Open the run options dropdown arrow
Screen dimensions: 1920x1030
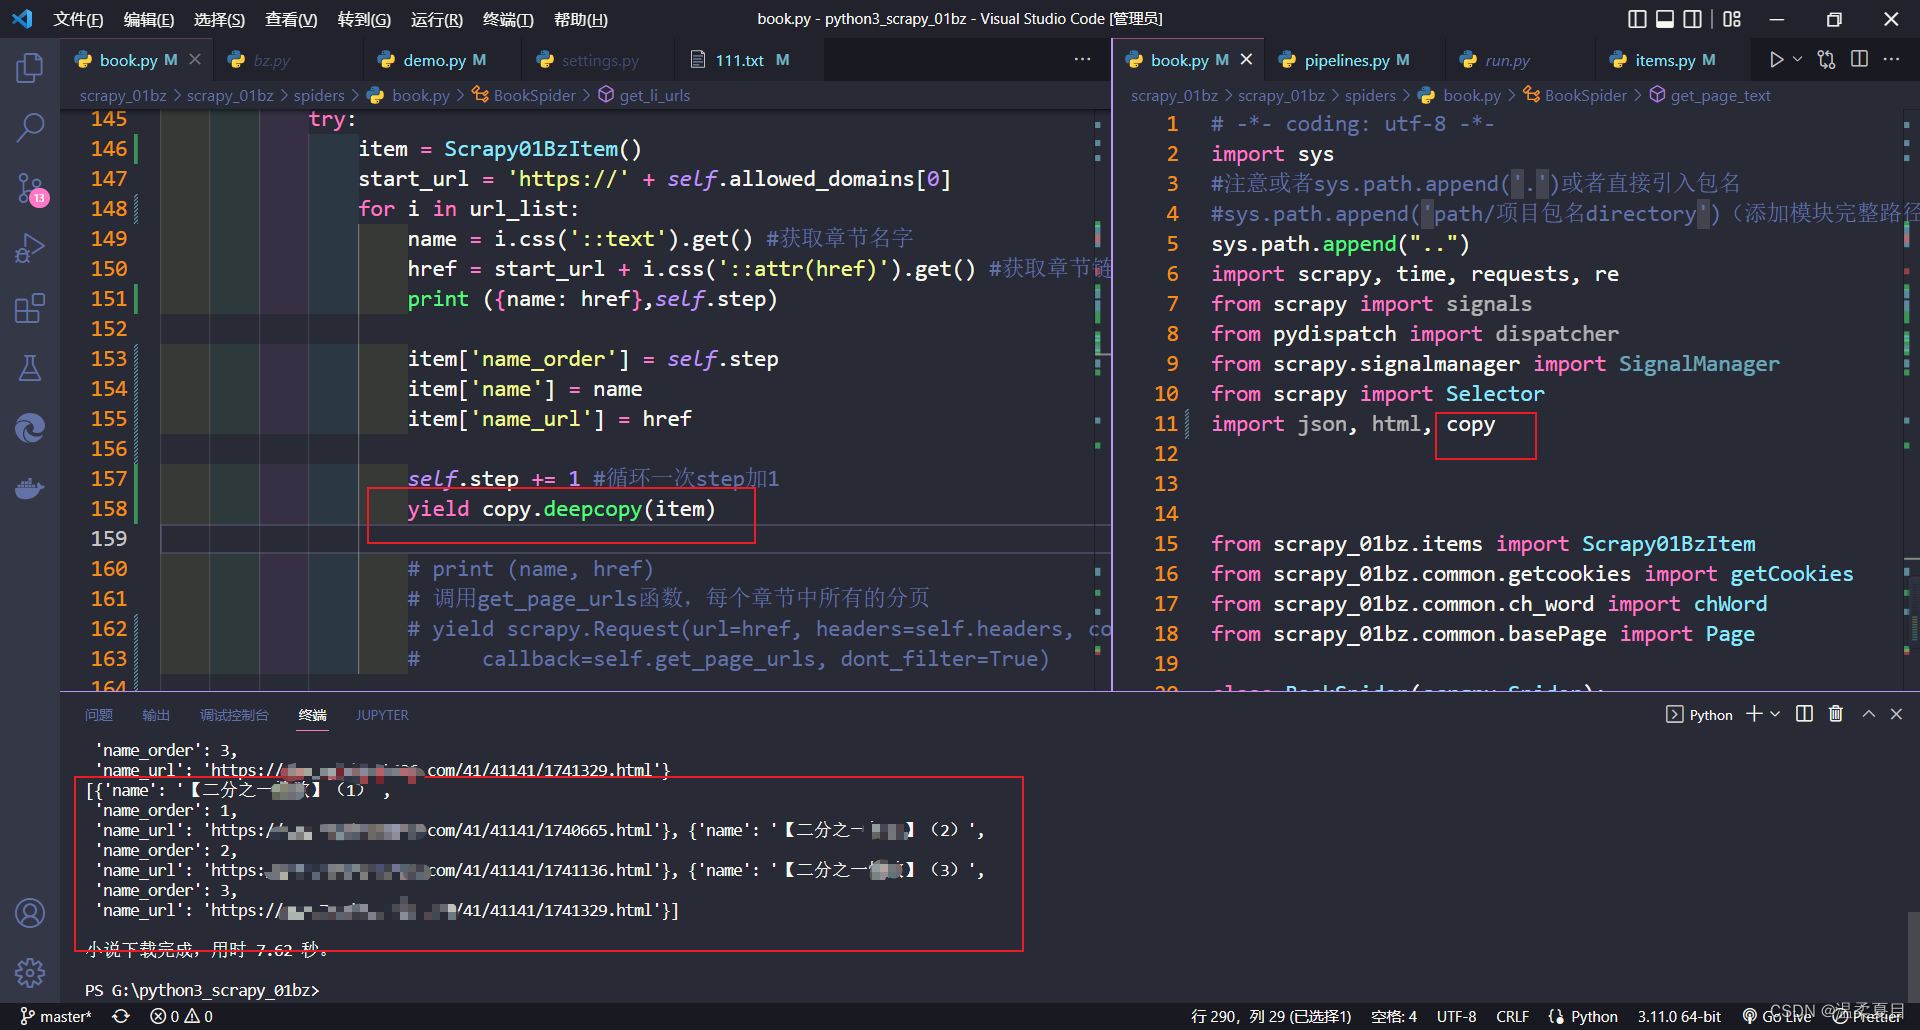pos(1797,60)
